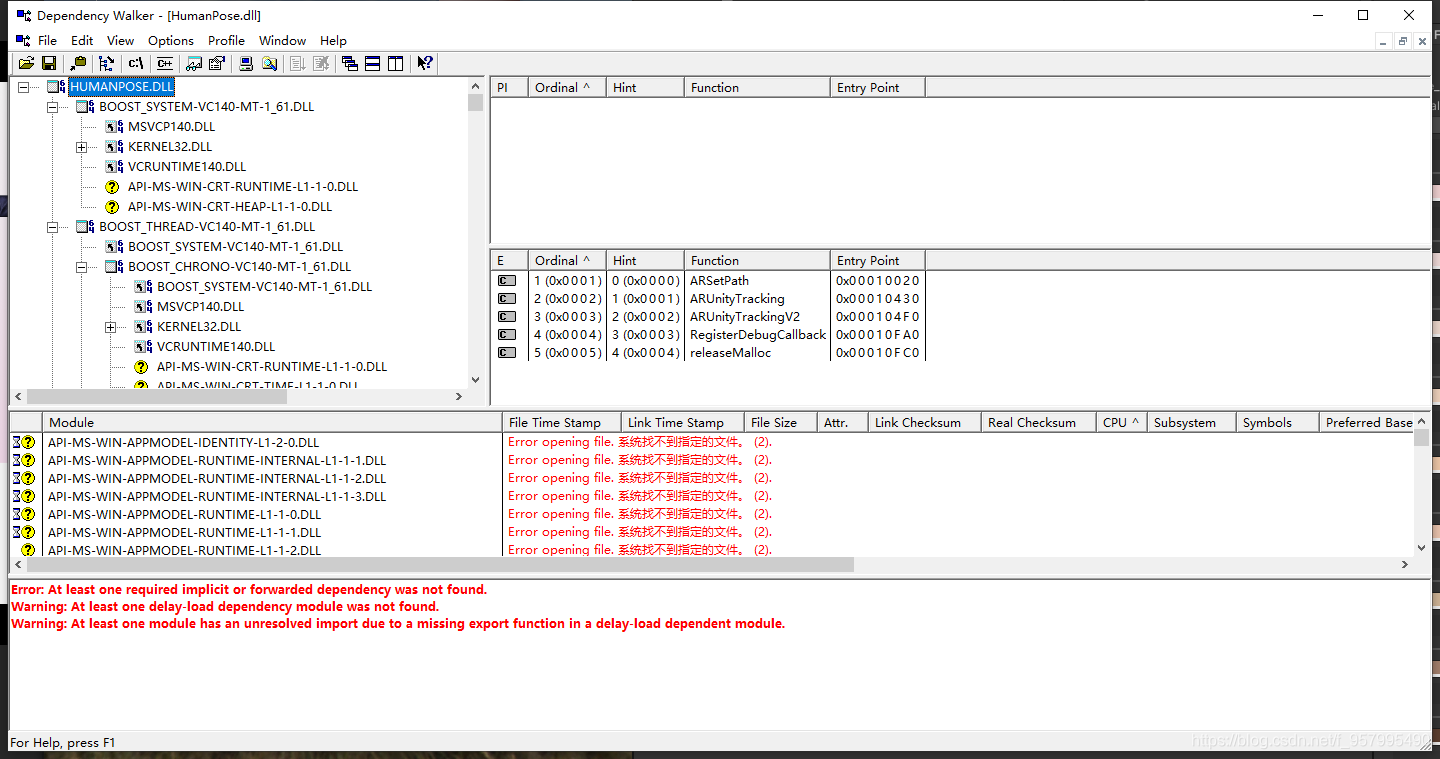Toggle Undecorate C++ Functions icon
This screenshot has width=1440, height=759.
[164, 63]
